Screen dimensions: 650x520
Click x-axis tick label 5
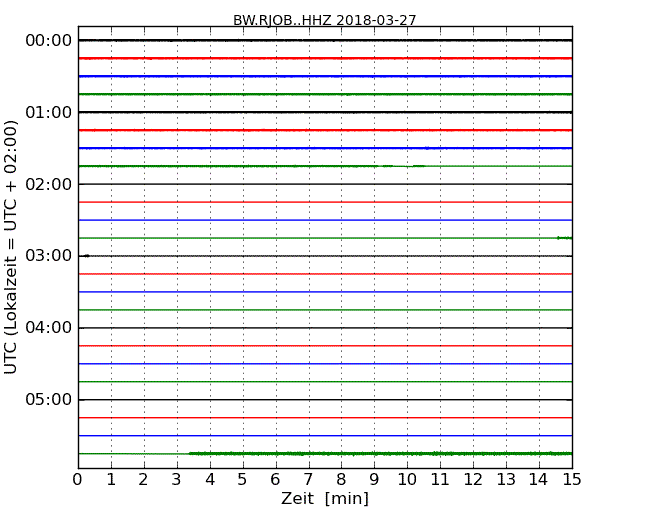(x=243, y=480)
